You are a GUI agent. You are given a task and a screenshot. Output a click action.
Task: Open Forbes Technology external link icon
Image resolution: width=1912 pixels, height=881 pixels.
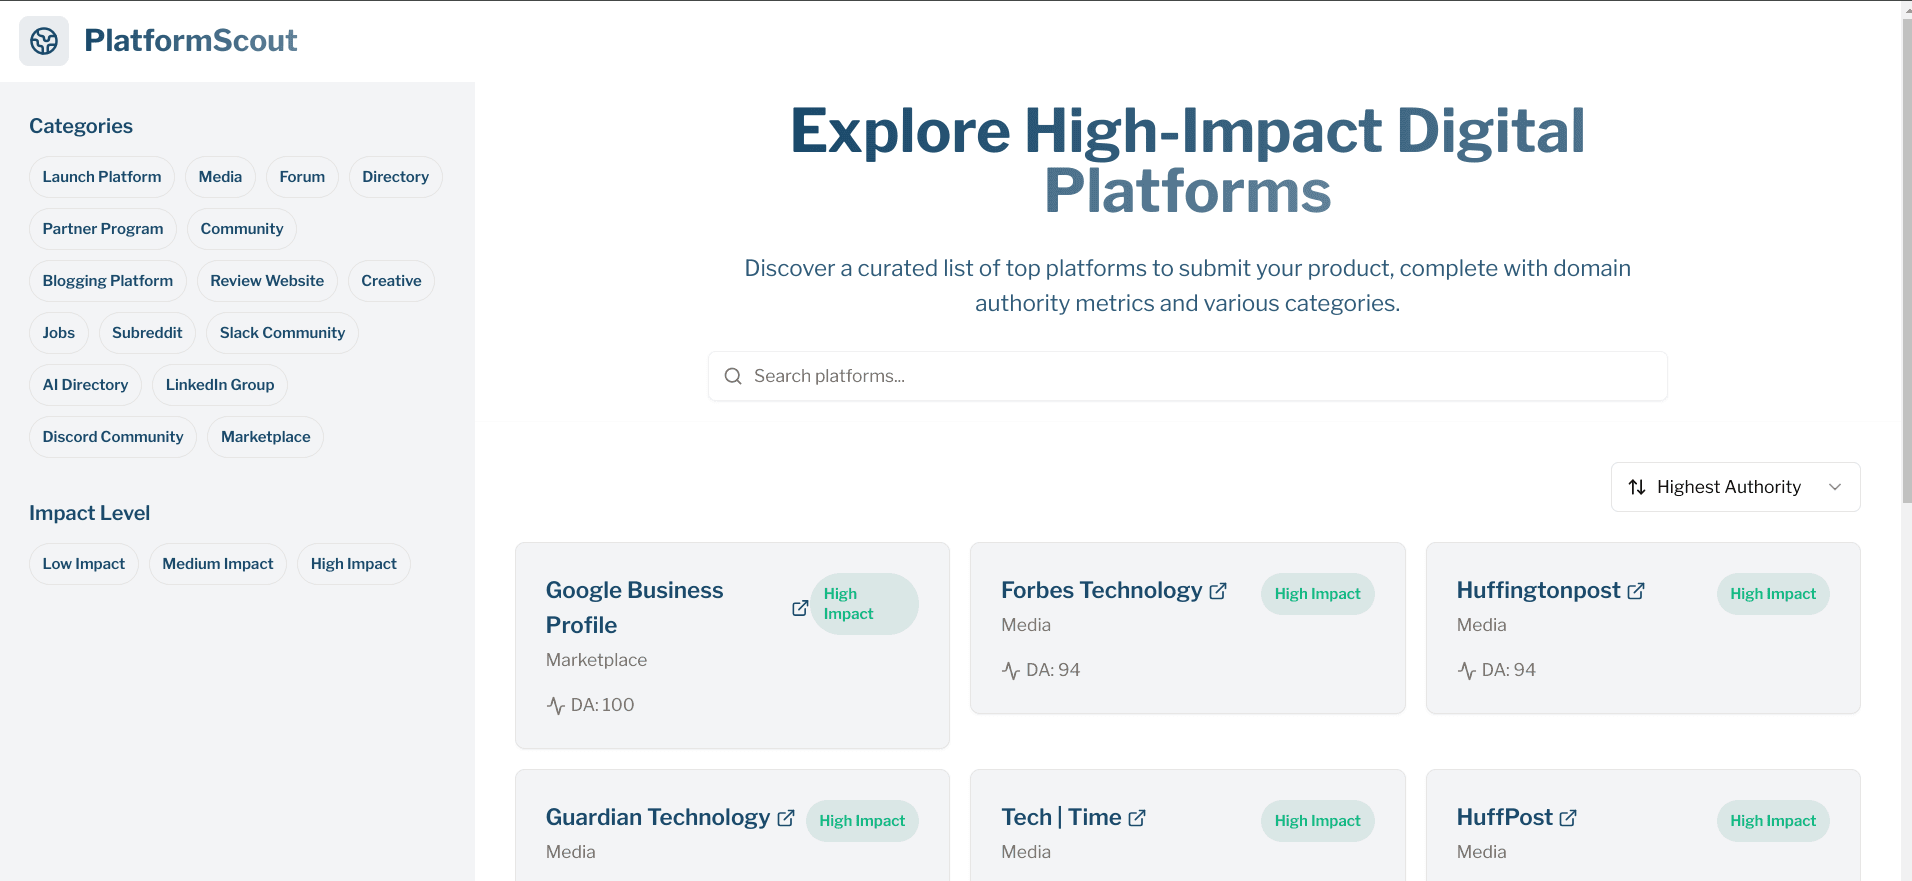coord(1218,591)
